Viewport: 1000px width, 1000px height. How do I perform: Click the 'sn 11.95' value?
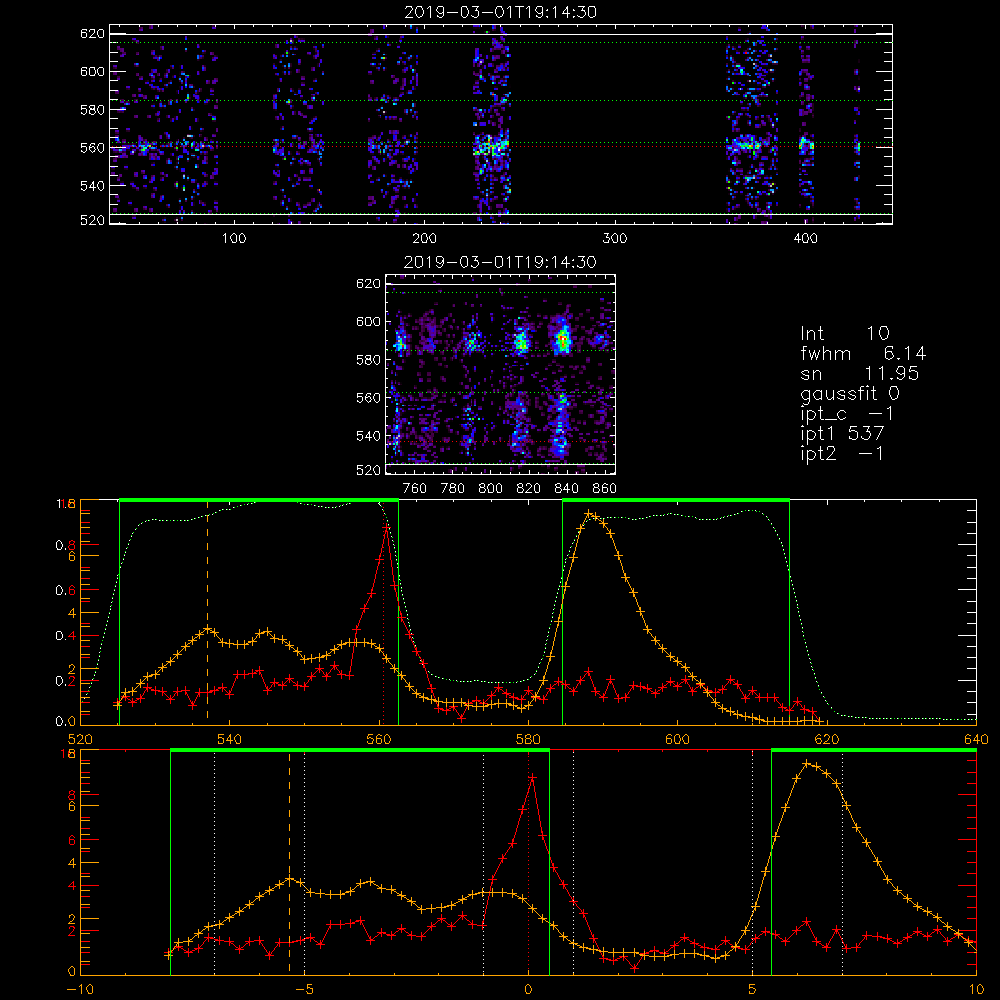(x=860, y=373)
